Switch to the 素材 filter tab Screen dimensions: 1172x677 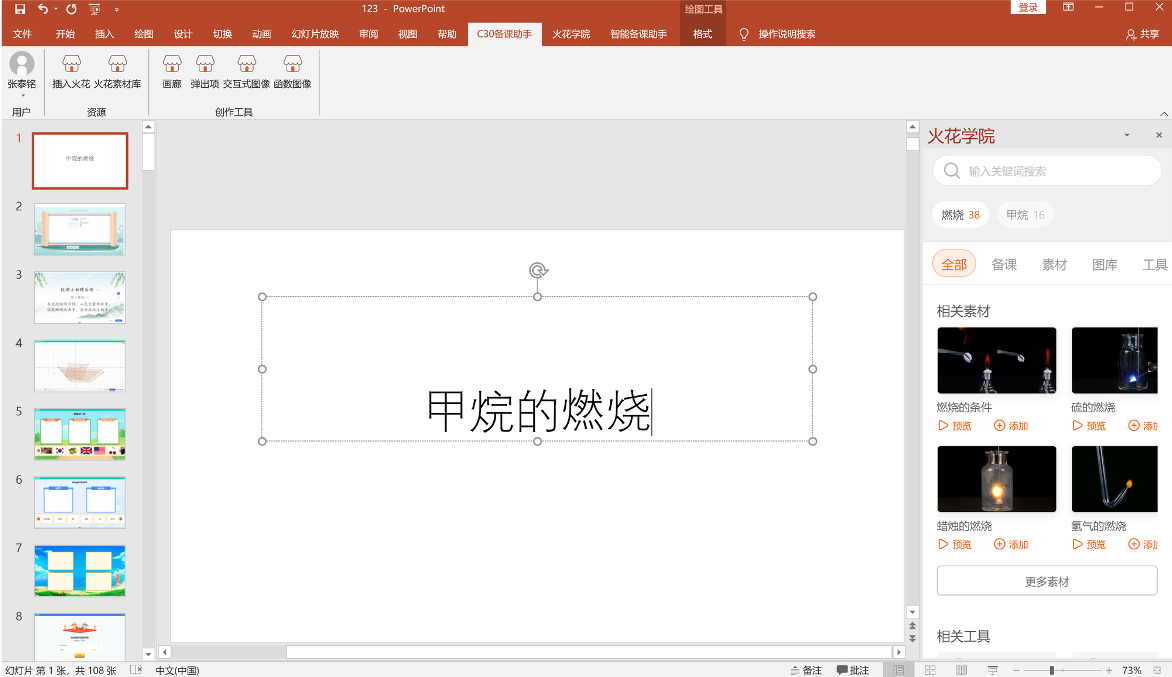[1054, 265]
